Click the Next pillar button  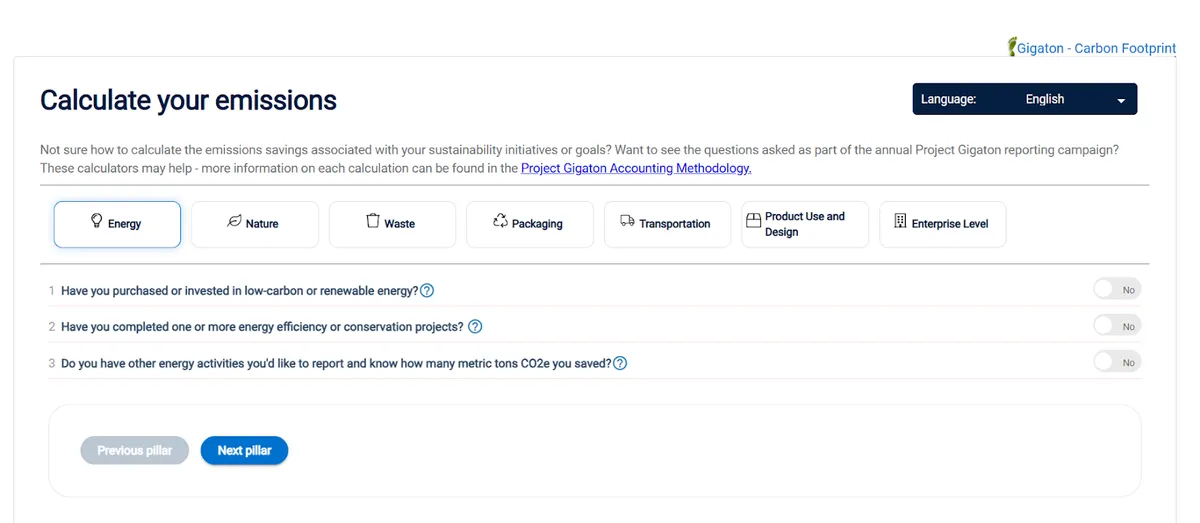click(x=244, y=451)
